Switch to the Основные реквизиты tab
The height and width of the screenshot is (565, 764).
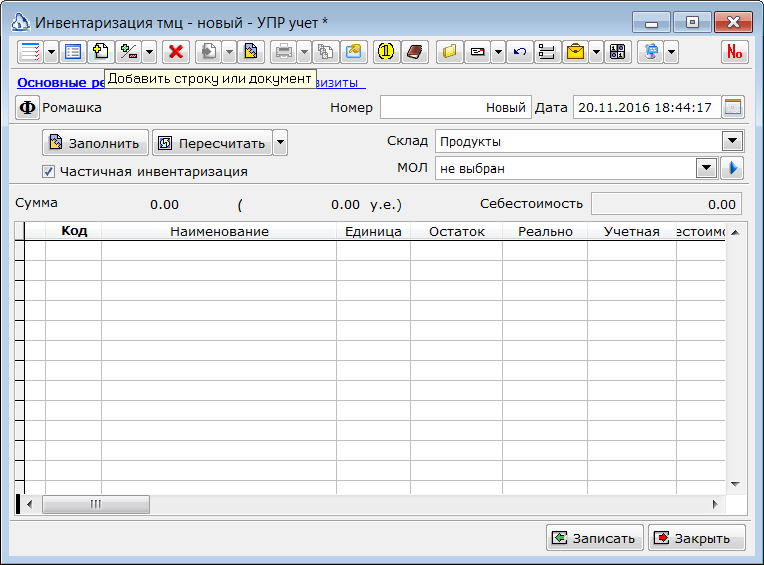pyautogui.click(x=61, y=82)
